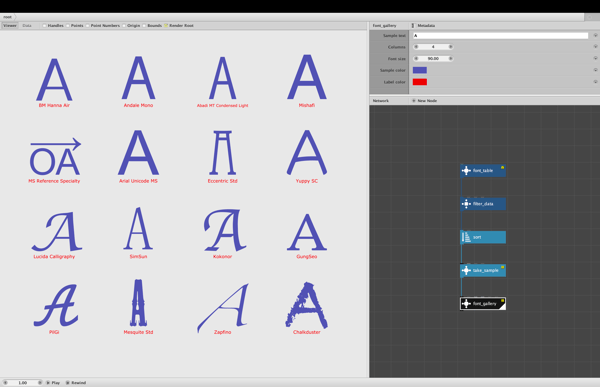Viewport: 600px width, 387px height.
Task: Rewind the animation
Action: tap(76, 383)
